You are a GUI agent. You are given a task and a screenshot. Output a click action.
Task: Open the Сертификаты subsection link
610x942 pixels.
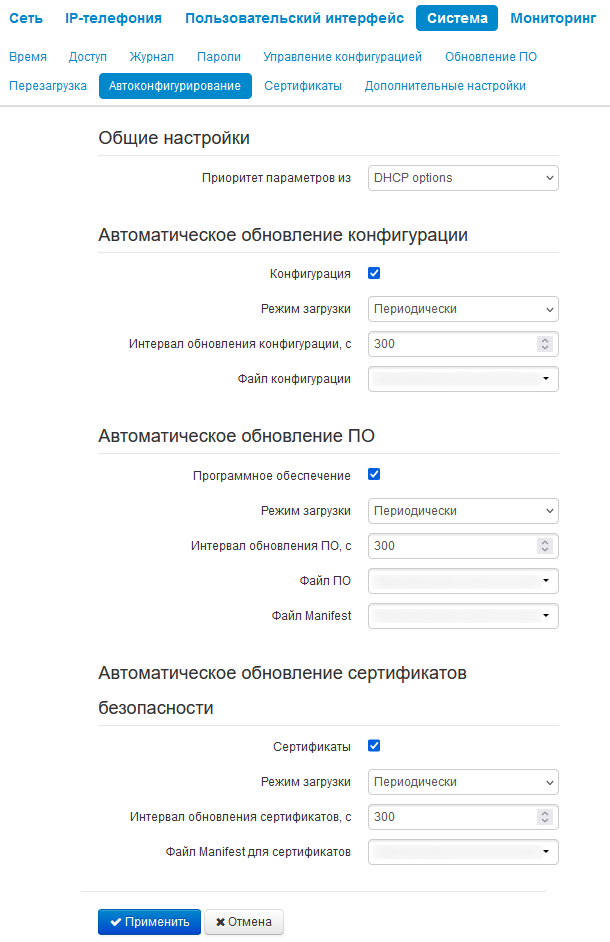303,86
